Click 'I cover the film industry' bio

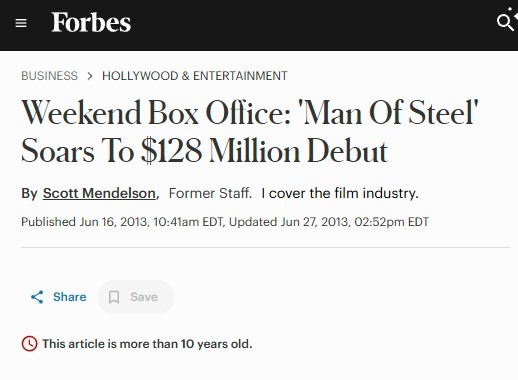tap(340, 193)
